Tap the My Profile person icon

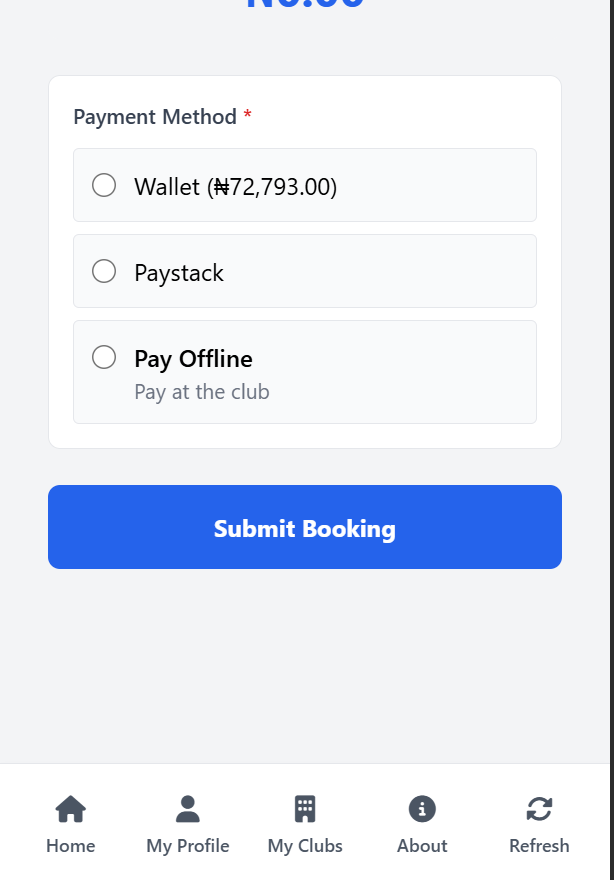(187, 809)
